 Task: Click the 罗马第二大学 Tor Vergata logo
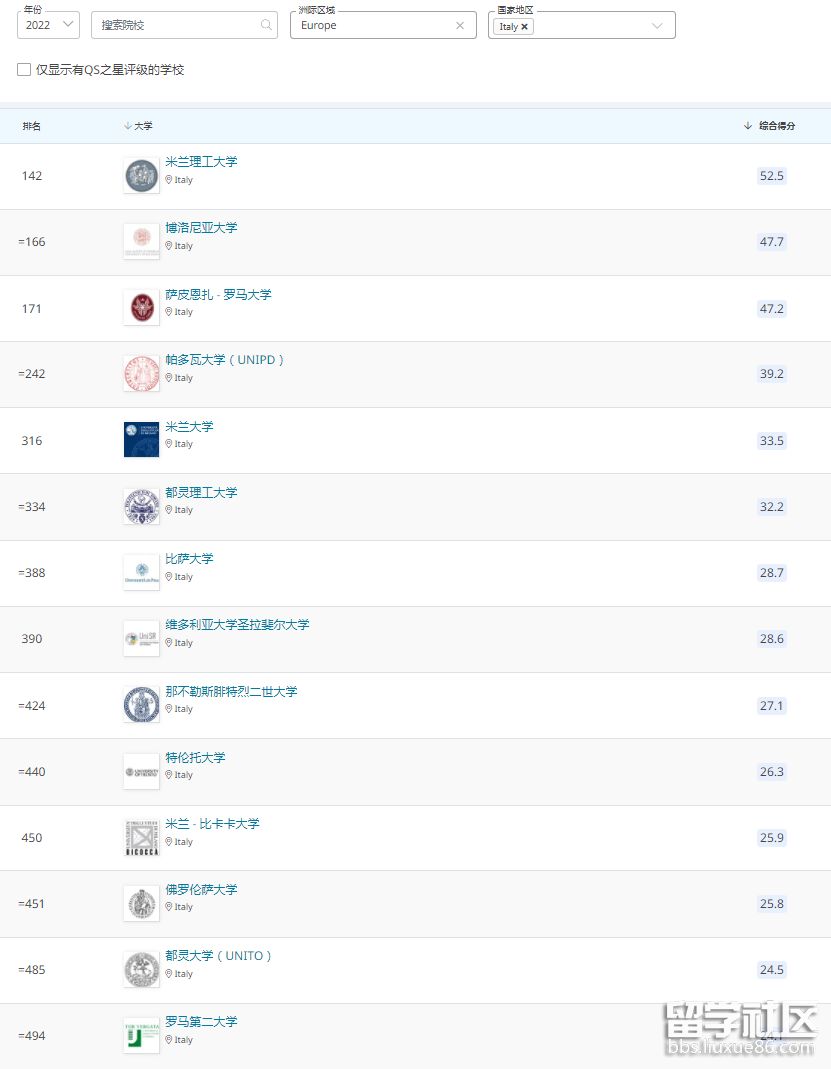coord(141,1035)
